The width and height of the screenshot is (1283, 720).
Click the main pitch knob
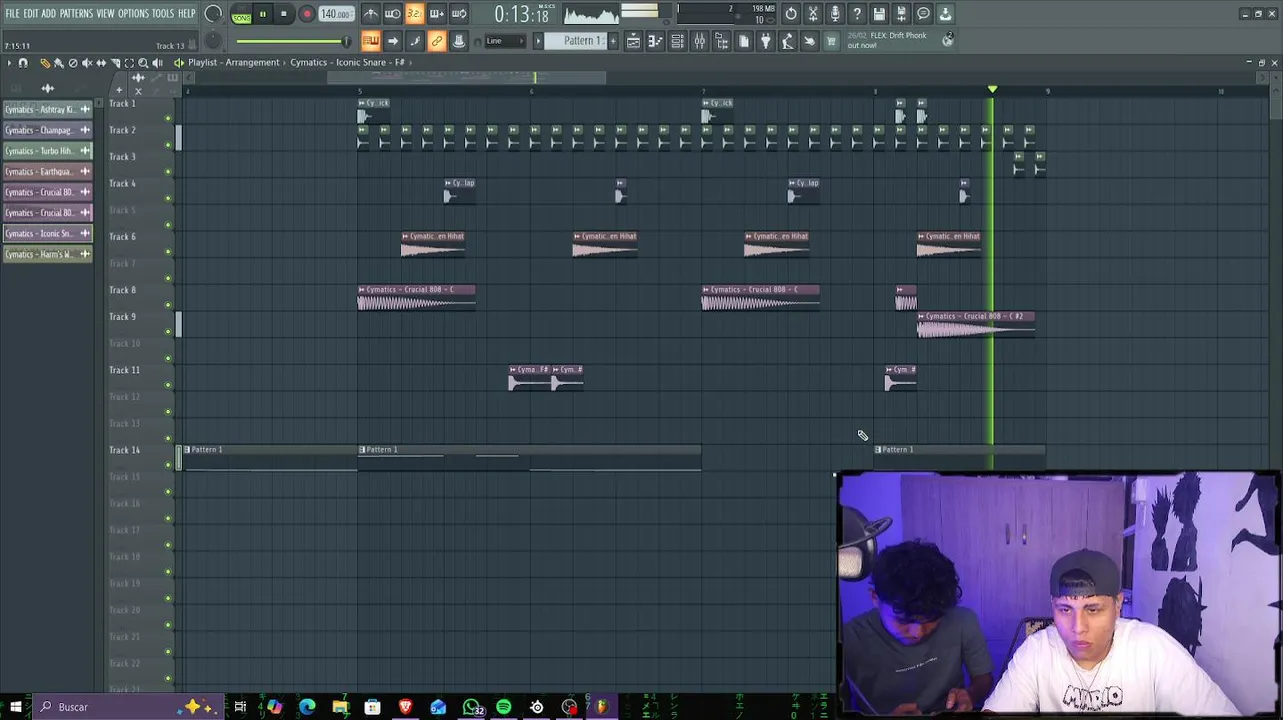[x=213, y=41]
